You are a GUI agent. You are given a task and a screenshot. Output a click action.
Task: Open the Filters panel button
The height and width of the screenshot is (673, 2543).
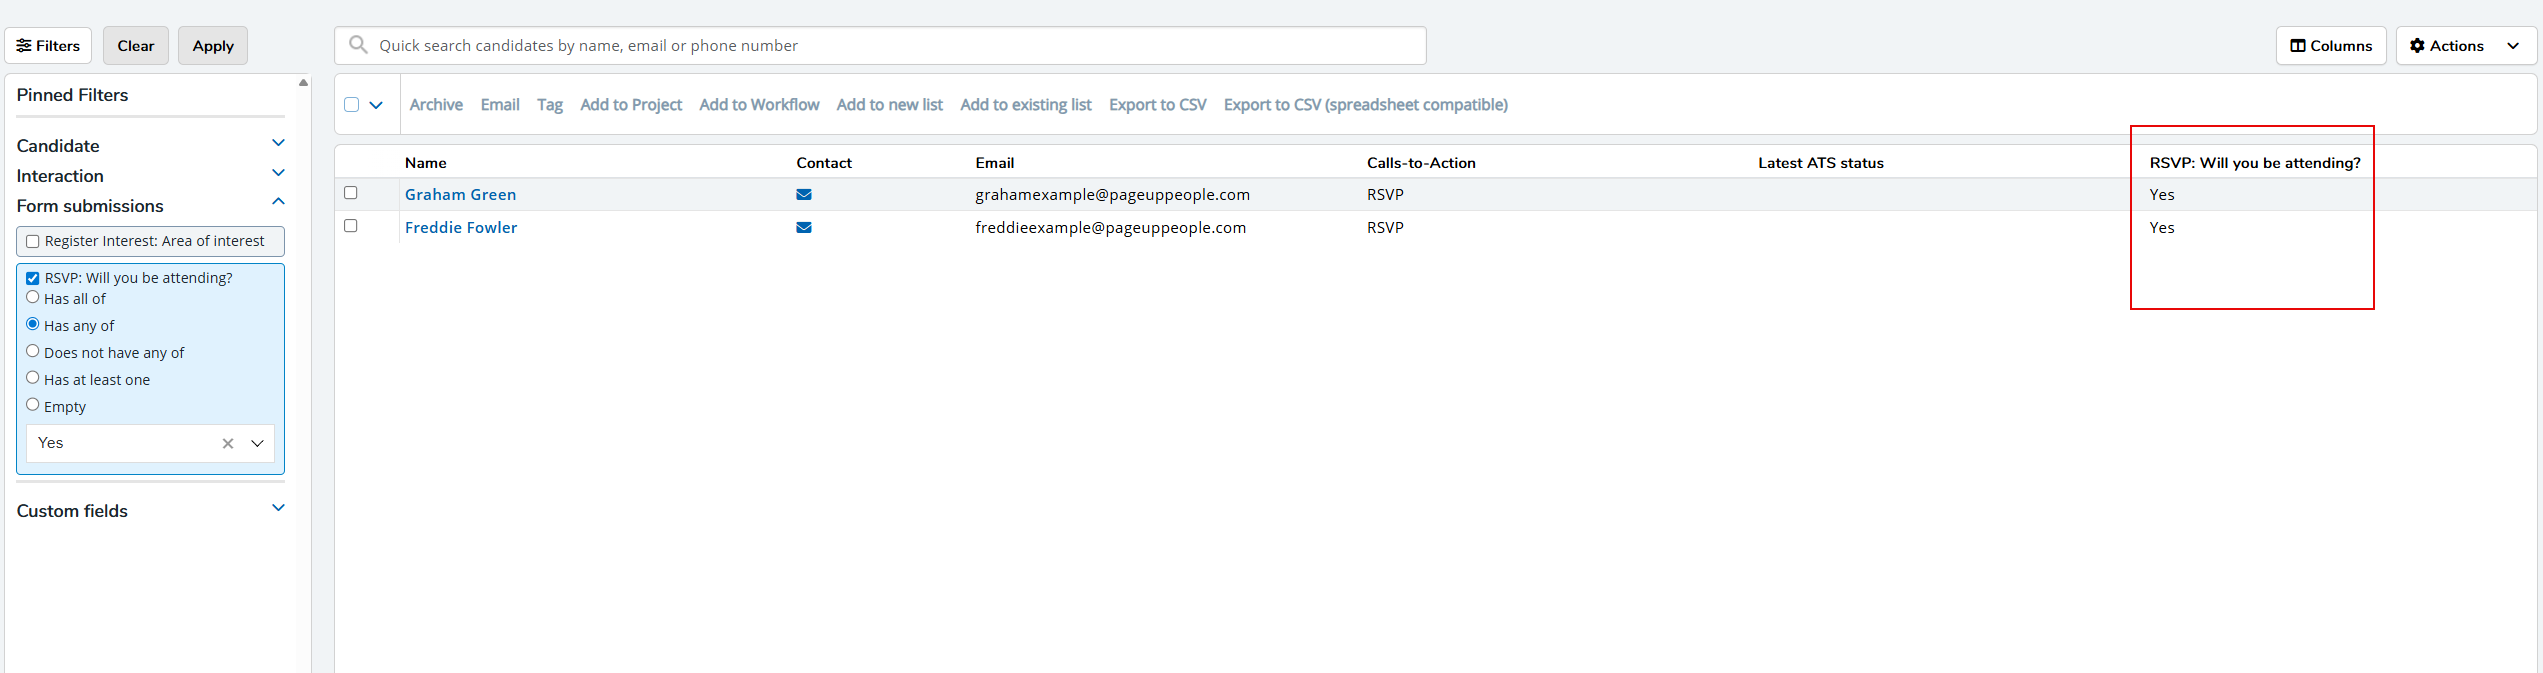48,46
